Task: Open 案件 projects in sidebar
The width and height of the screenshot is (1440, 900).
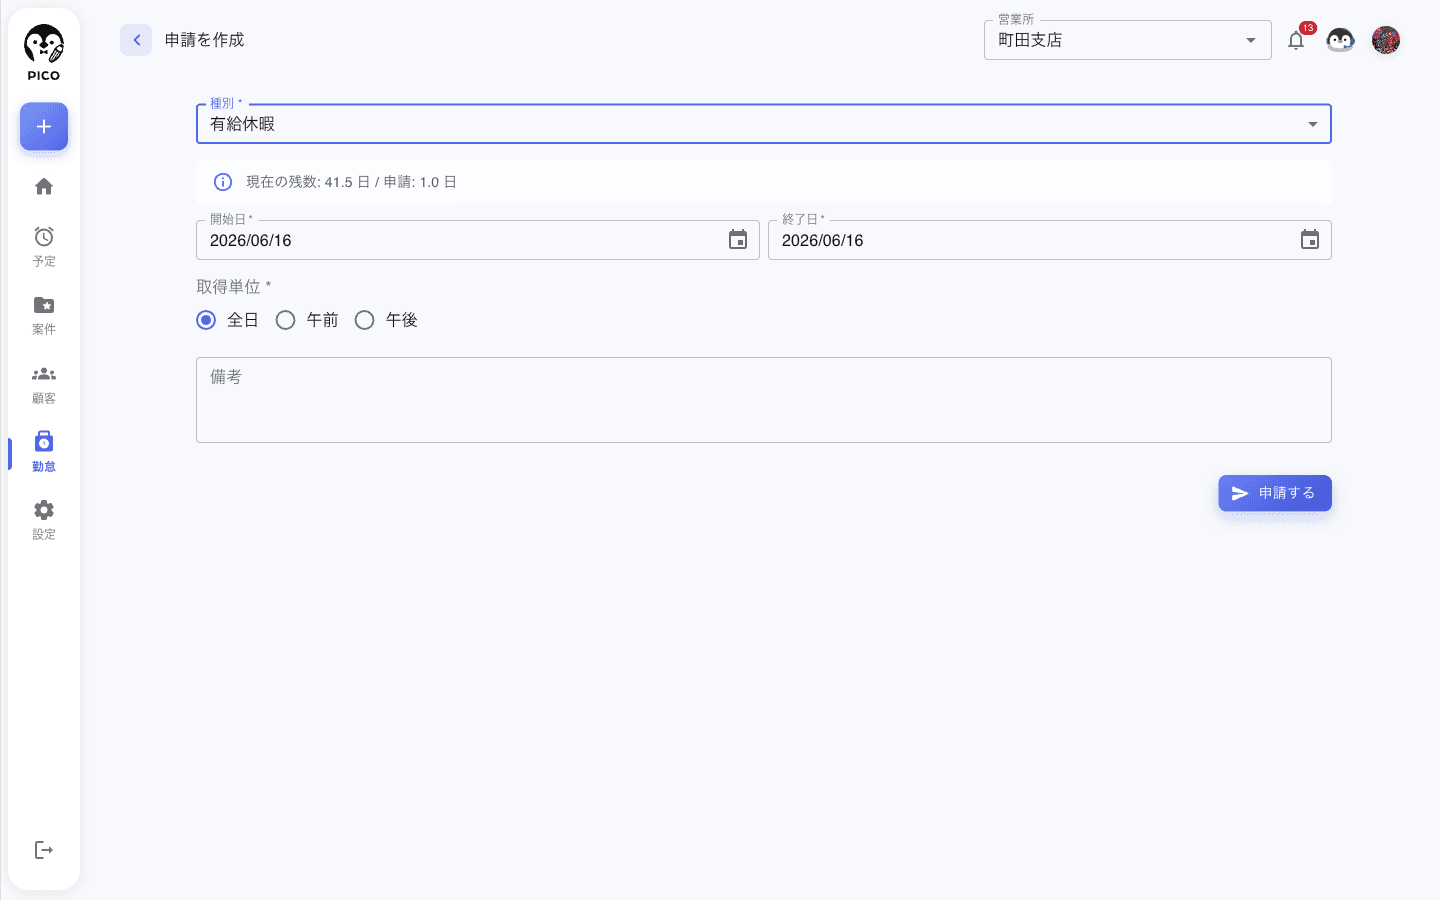Action: pos(44,315)
